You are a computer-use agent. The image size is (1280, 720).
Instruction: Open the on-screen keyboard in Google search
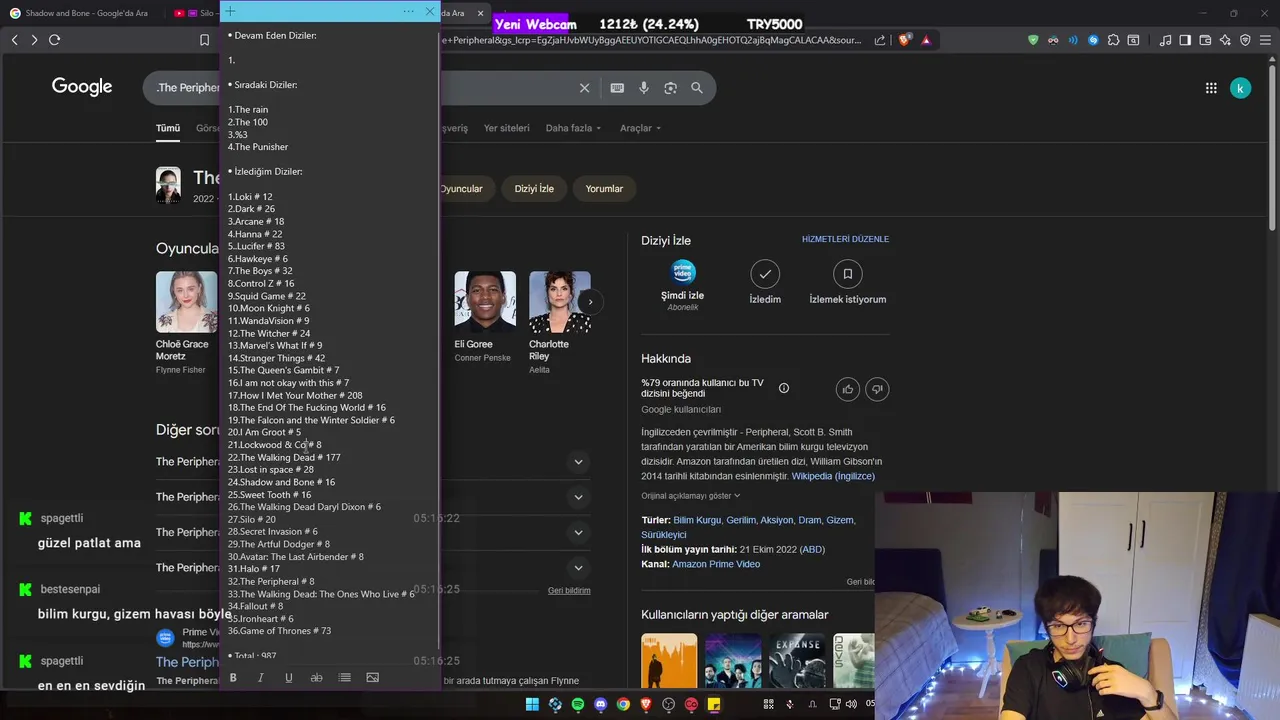point(617,88)
